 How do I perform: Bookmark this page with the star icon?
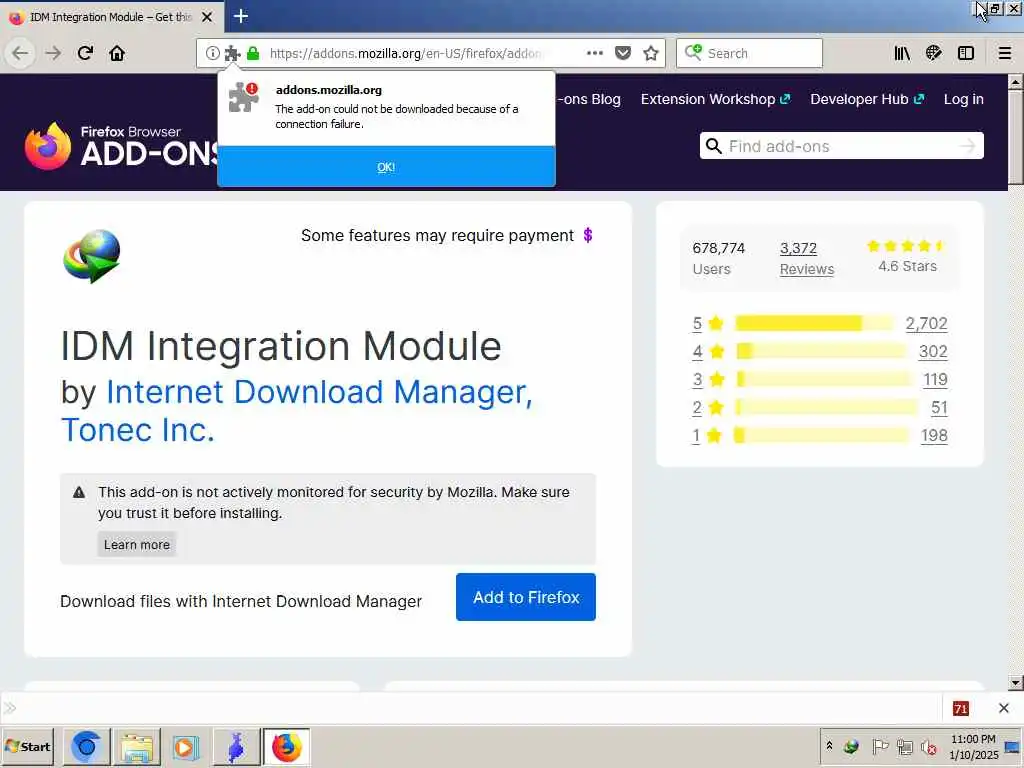pyautogui.click(x=650, y=53)
